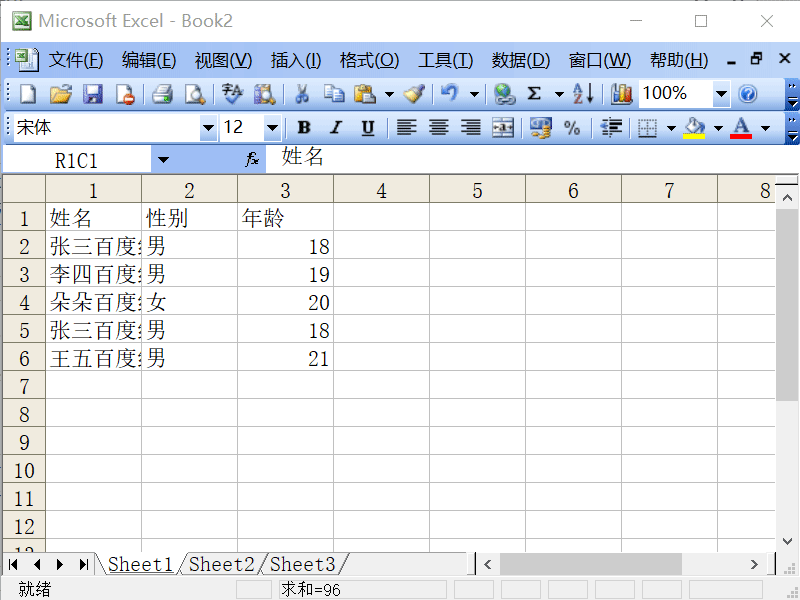
Task: Toggle underline formatting
Action: pyautogui.click(x=367, y=127)
